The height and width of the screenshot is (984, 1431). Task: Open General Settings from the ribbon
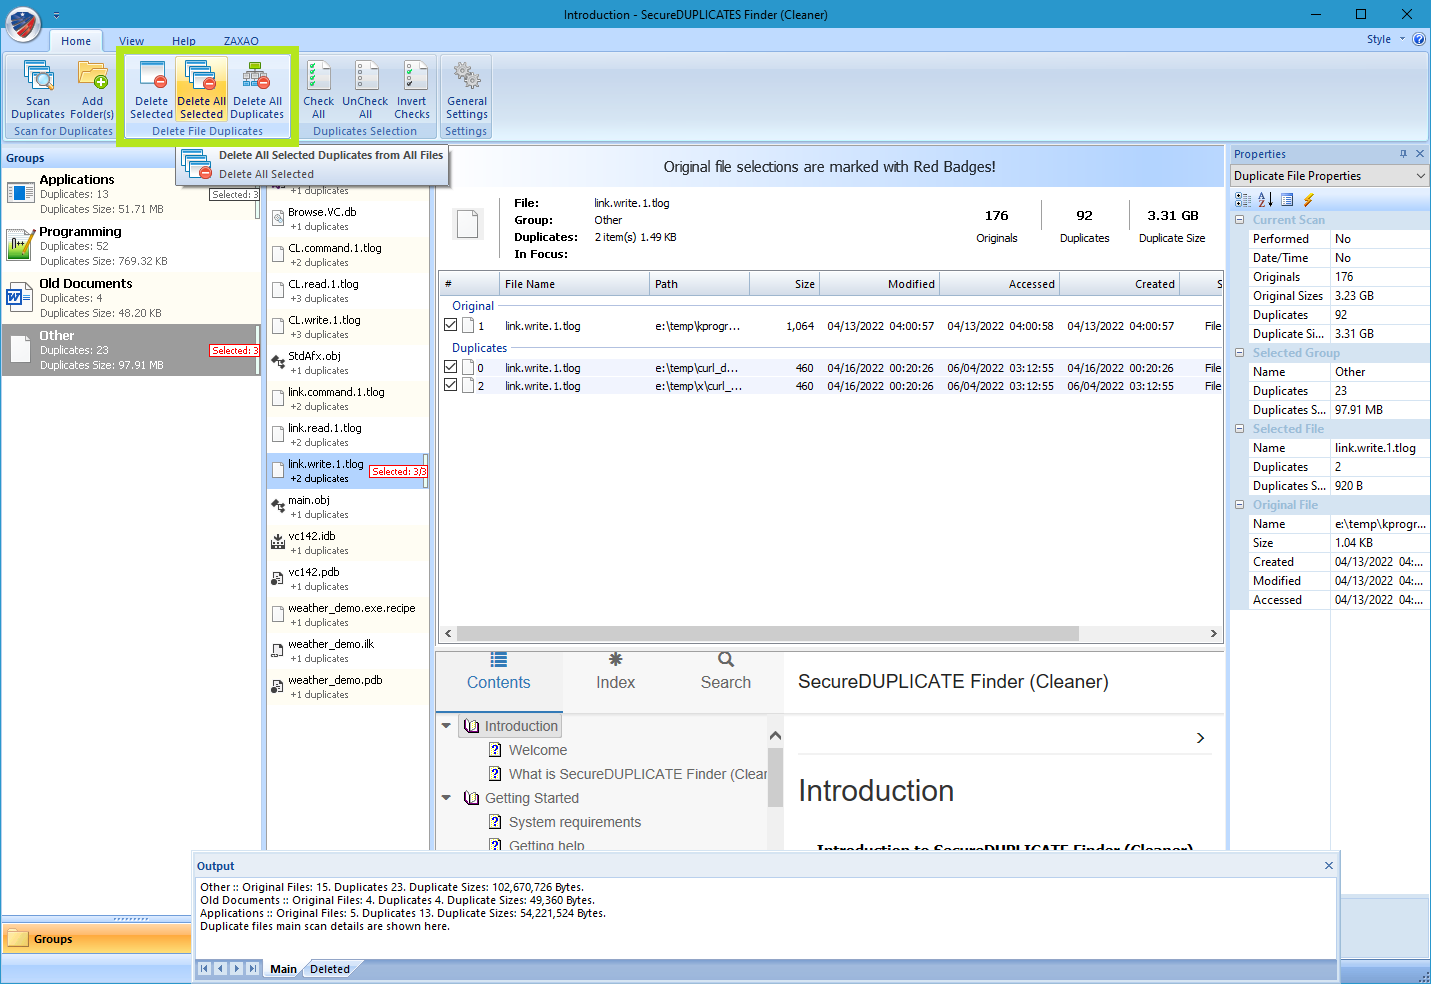point(467,89)
